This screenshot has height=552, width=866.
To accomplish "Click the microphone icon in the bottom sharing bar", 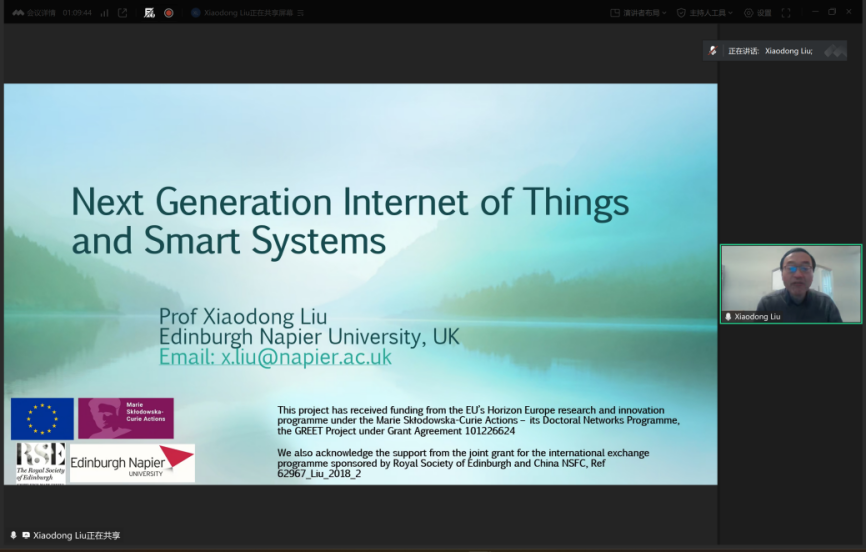I will click(13, 535).
